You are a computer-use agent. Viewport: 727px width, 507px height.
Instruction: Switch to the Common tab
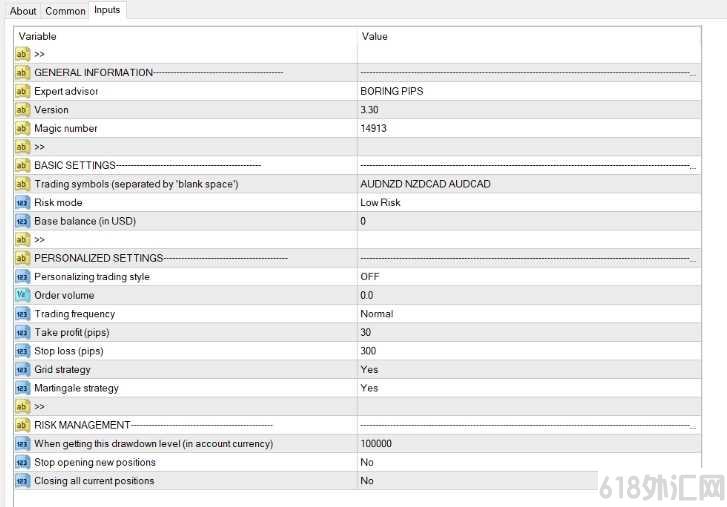[65, 11]
